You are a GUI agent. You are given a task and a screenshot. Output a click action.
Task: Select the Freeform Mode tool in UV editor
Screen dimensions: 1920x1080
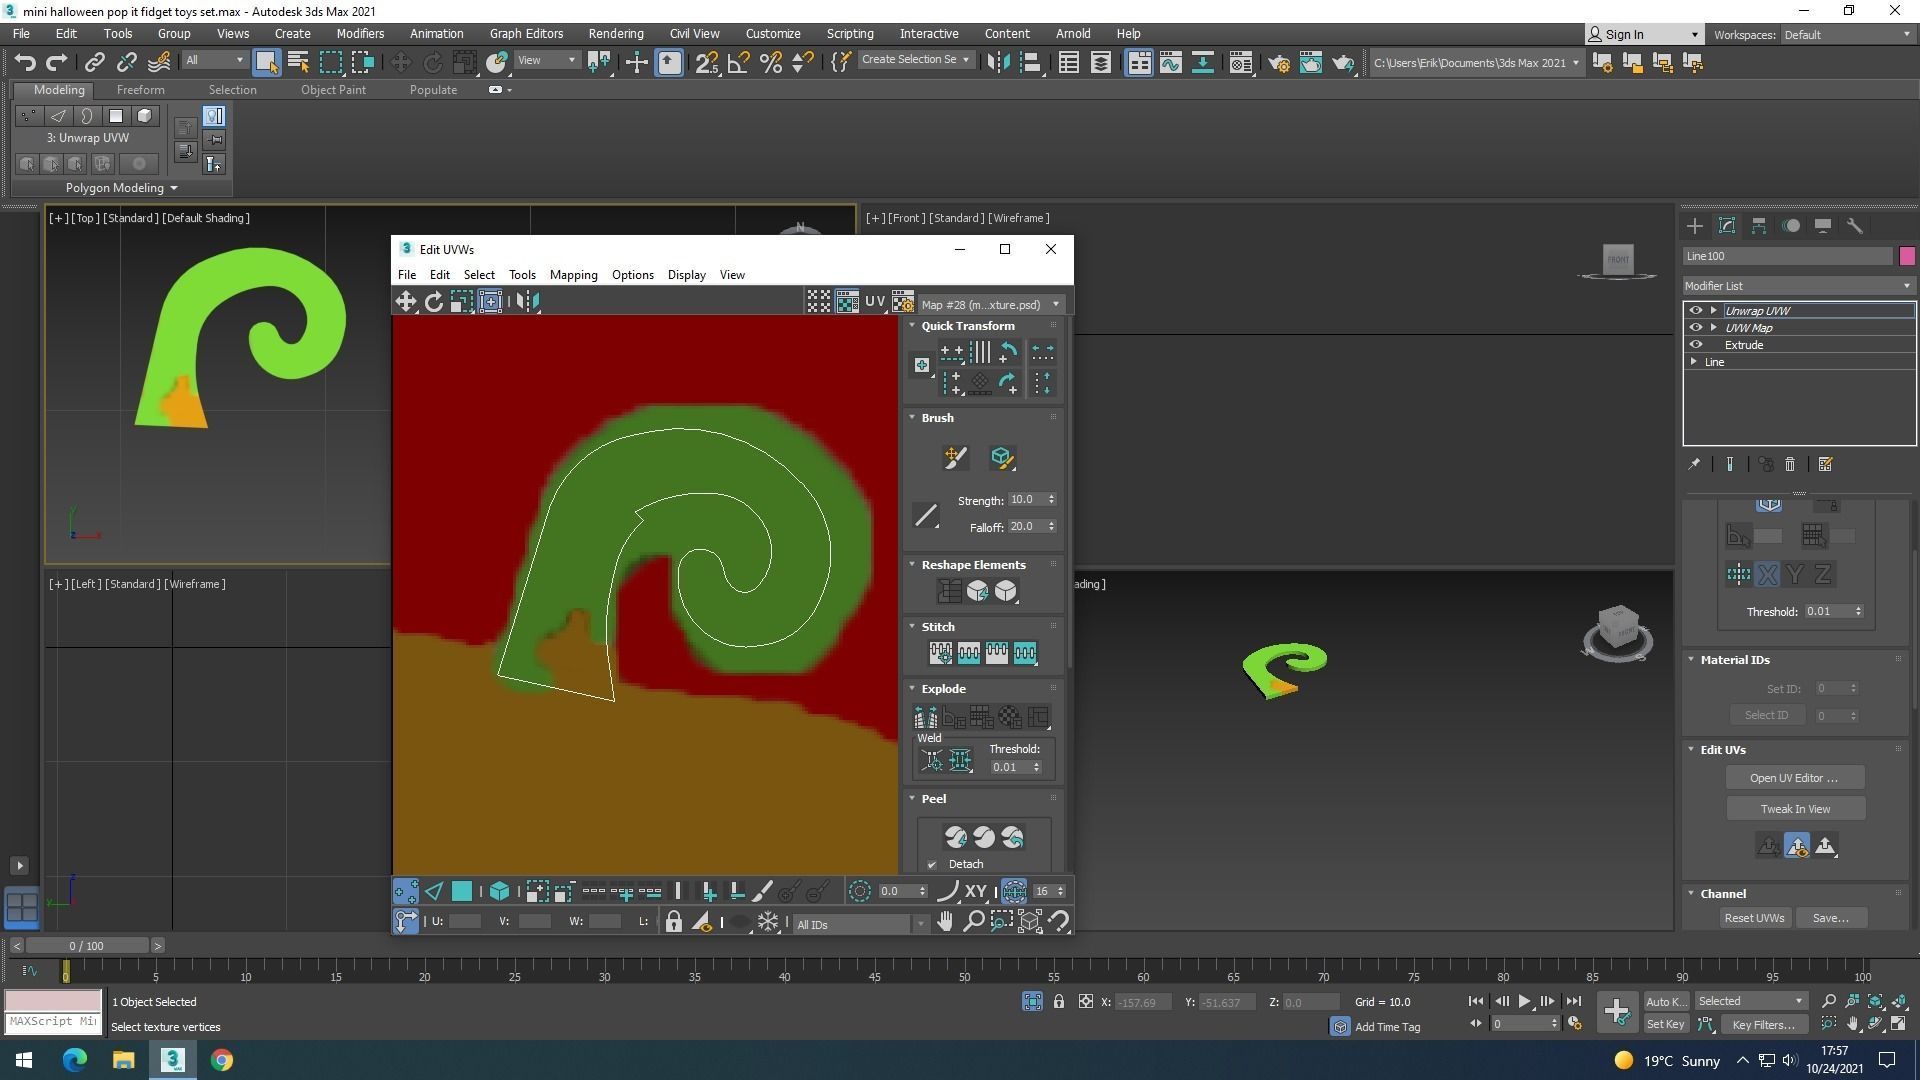(491, 301)
